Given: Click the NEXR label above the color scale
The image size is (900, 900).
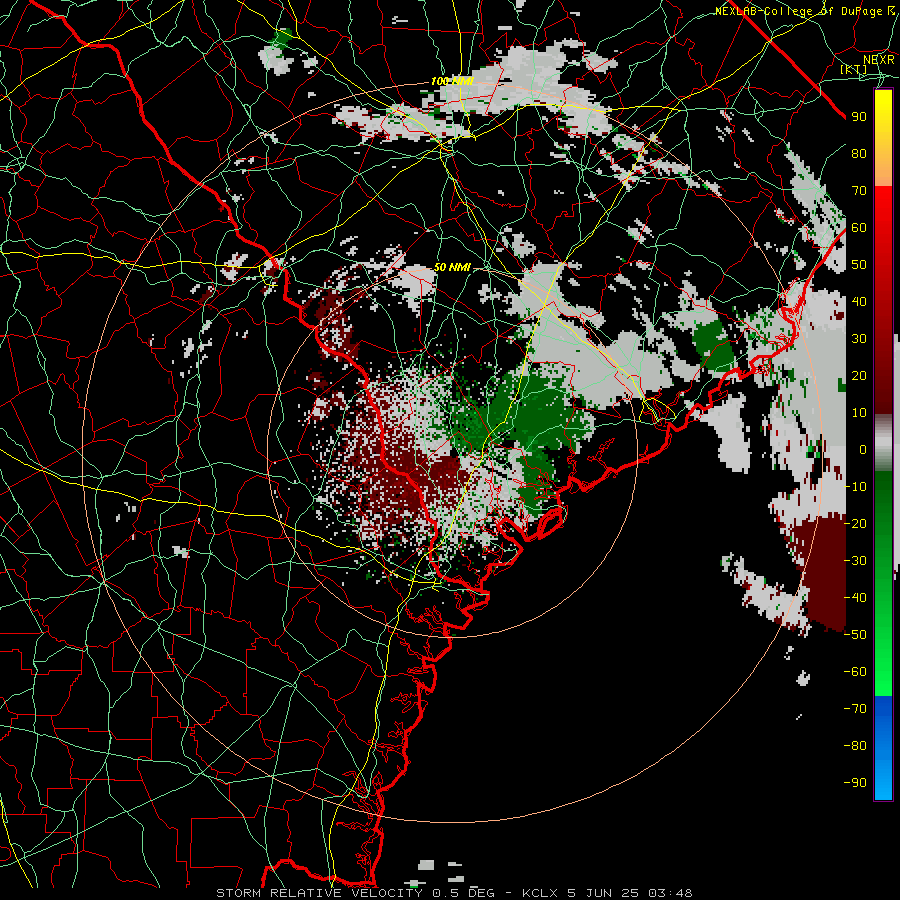Looking at the screenshot, I should coord(878,60).
